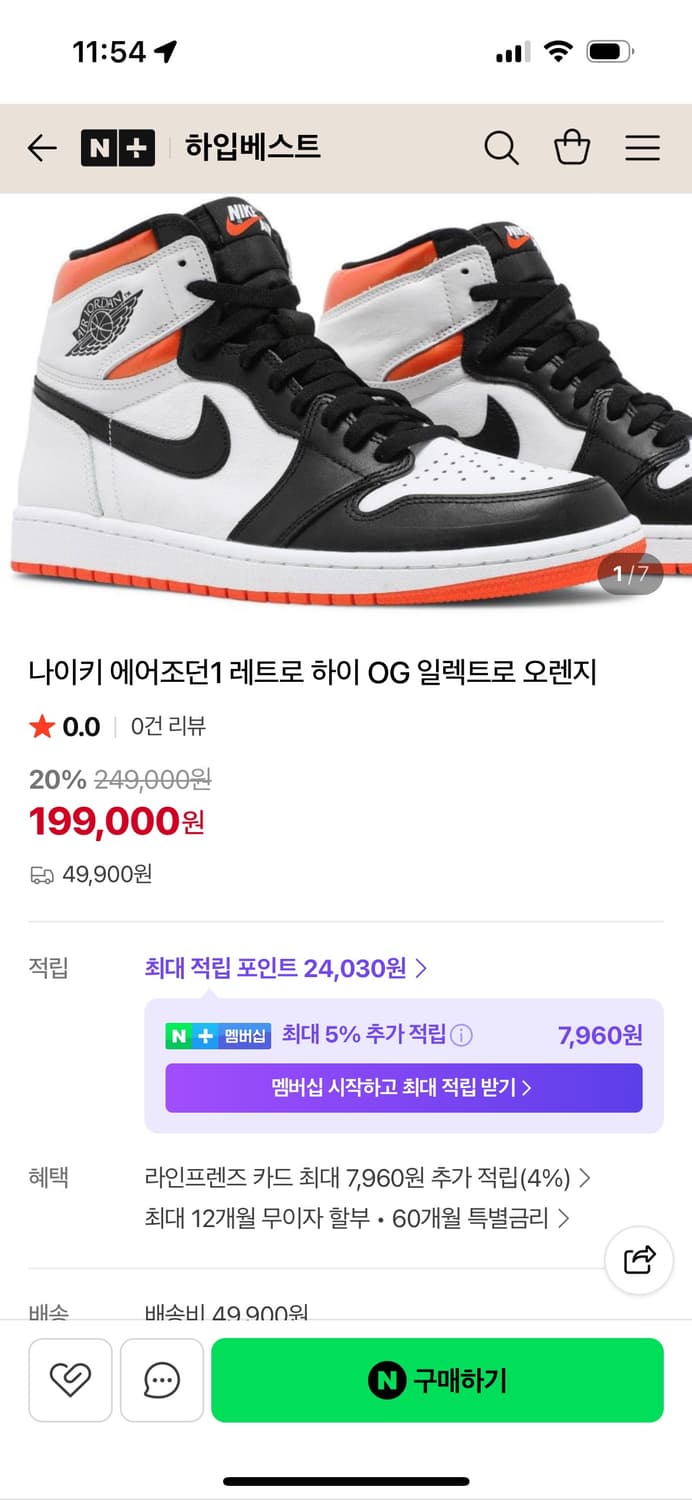Click the back arrow to return
This screenshot has height=1500, width=692.
coord(40,147)
